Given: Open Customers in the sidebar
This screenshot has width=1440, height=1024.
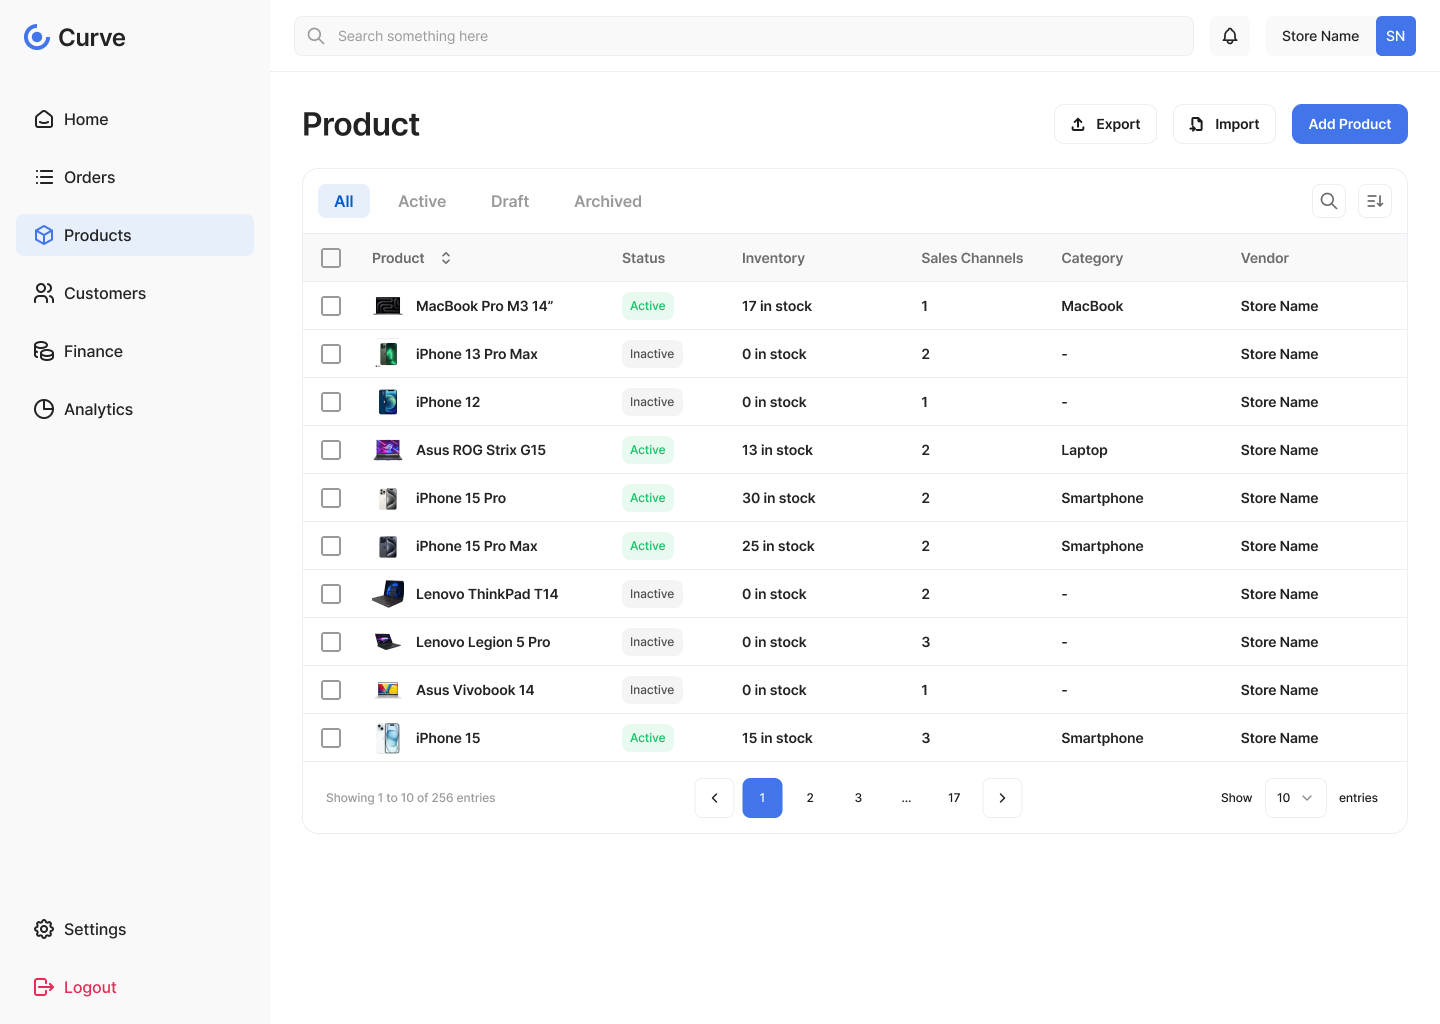Looking at the screenshot, I should pyautogui.click(x=135, y=293).
